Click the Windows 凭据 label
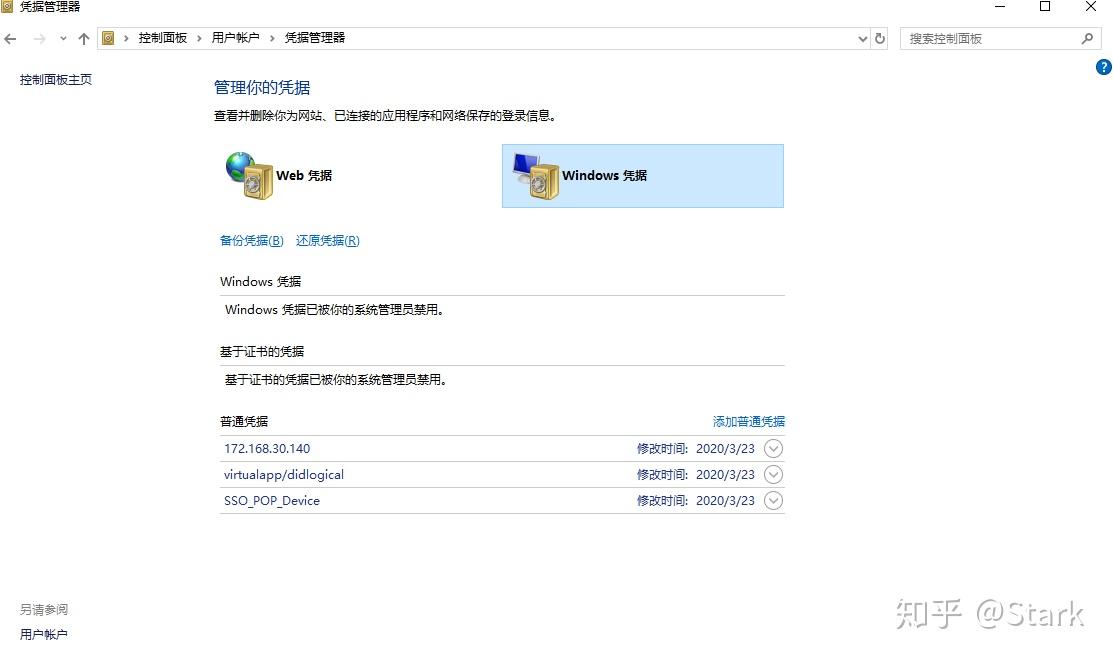Image resolution: width=1113 pixels, height=661 pixels. [605, 175]
